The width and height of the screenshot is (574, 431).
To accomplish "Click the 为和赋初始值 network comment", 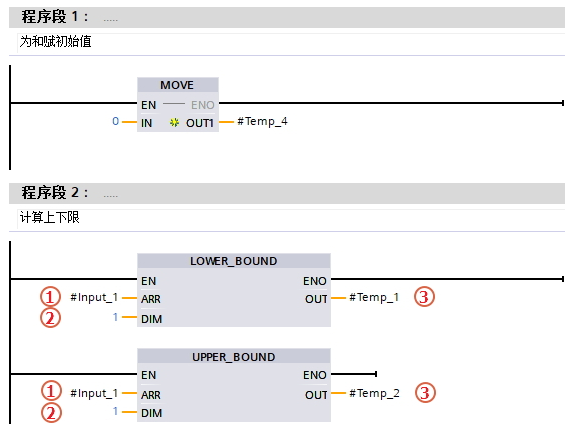I will pyautogui.click(x=55, y=41).
